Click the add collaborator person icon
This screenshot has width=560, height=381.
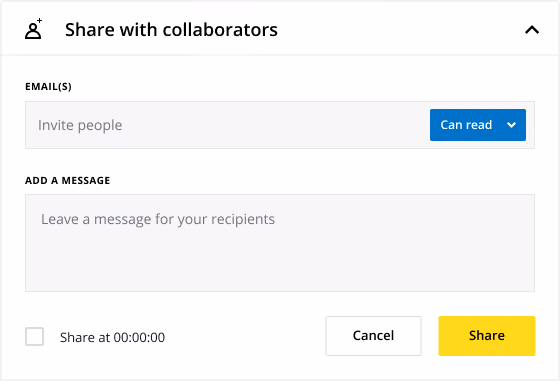[x=33, y=29]
